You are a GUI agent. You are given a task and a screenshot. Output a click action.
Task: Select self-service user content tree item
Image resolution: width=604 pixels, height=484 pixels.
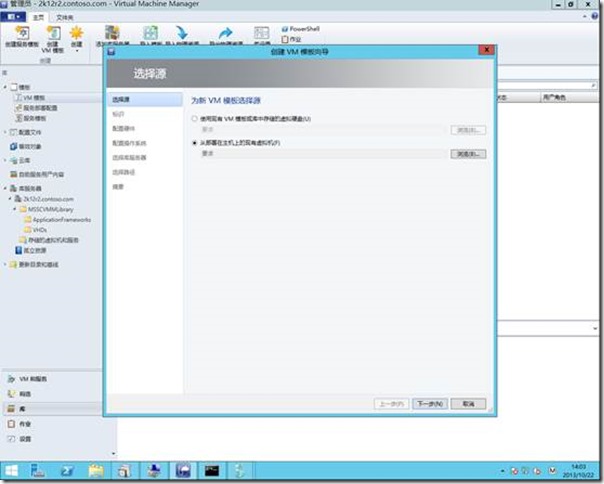37,175
